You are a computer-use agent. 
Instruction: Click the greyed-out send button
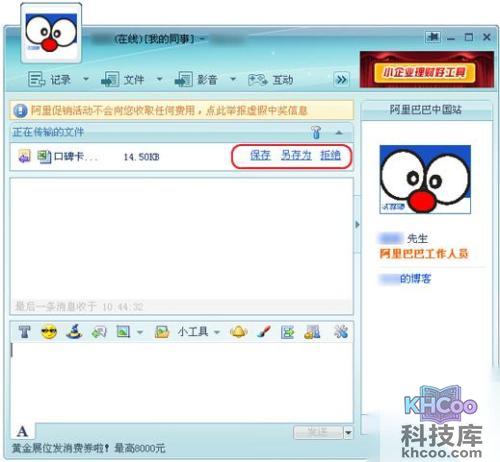coord(318,432)
